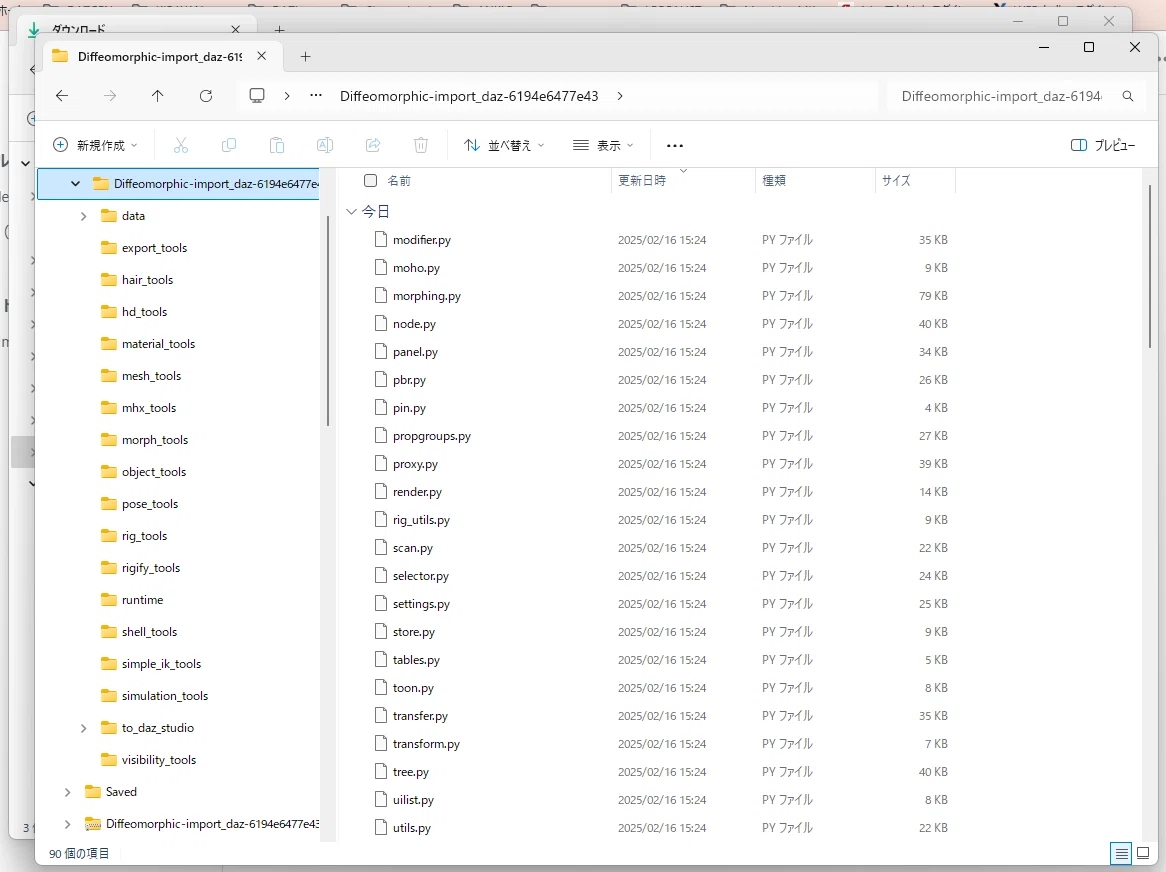This screenshot has width=1166, height=872.
Task: Open the 表示 view dropdown
Action: tap(603, 145)
